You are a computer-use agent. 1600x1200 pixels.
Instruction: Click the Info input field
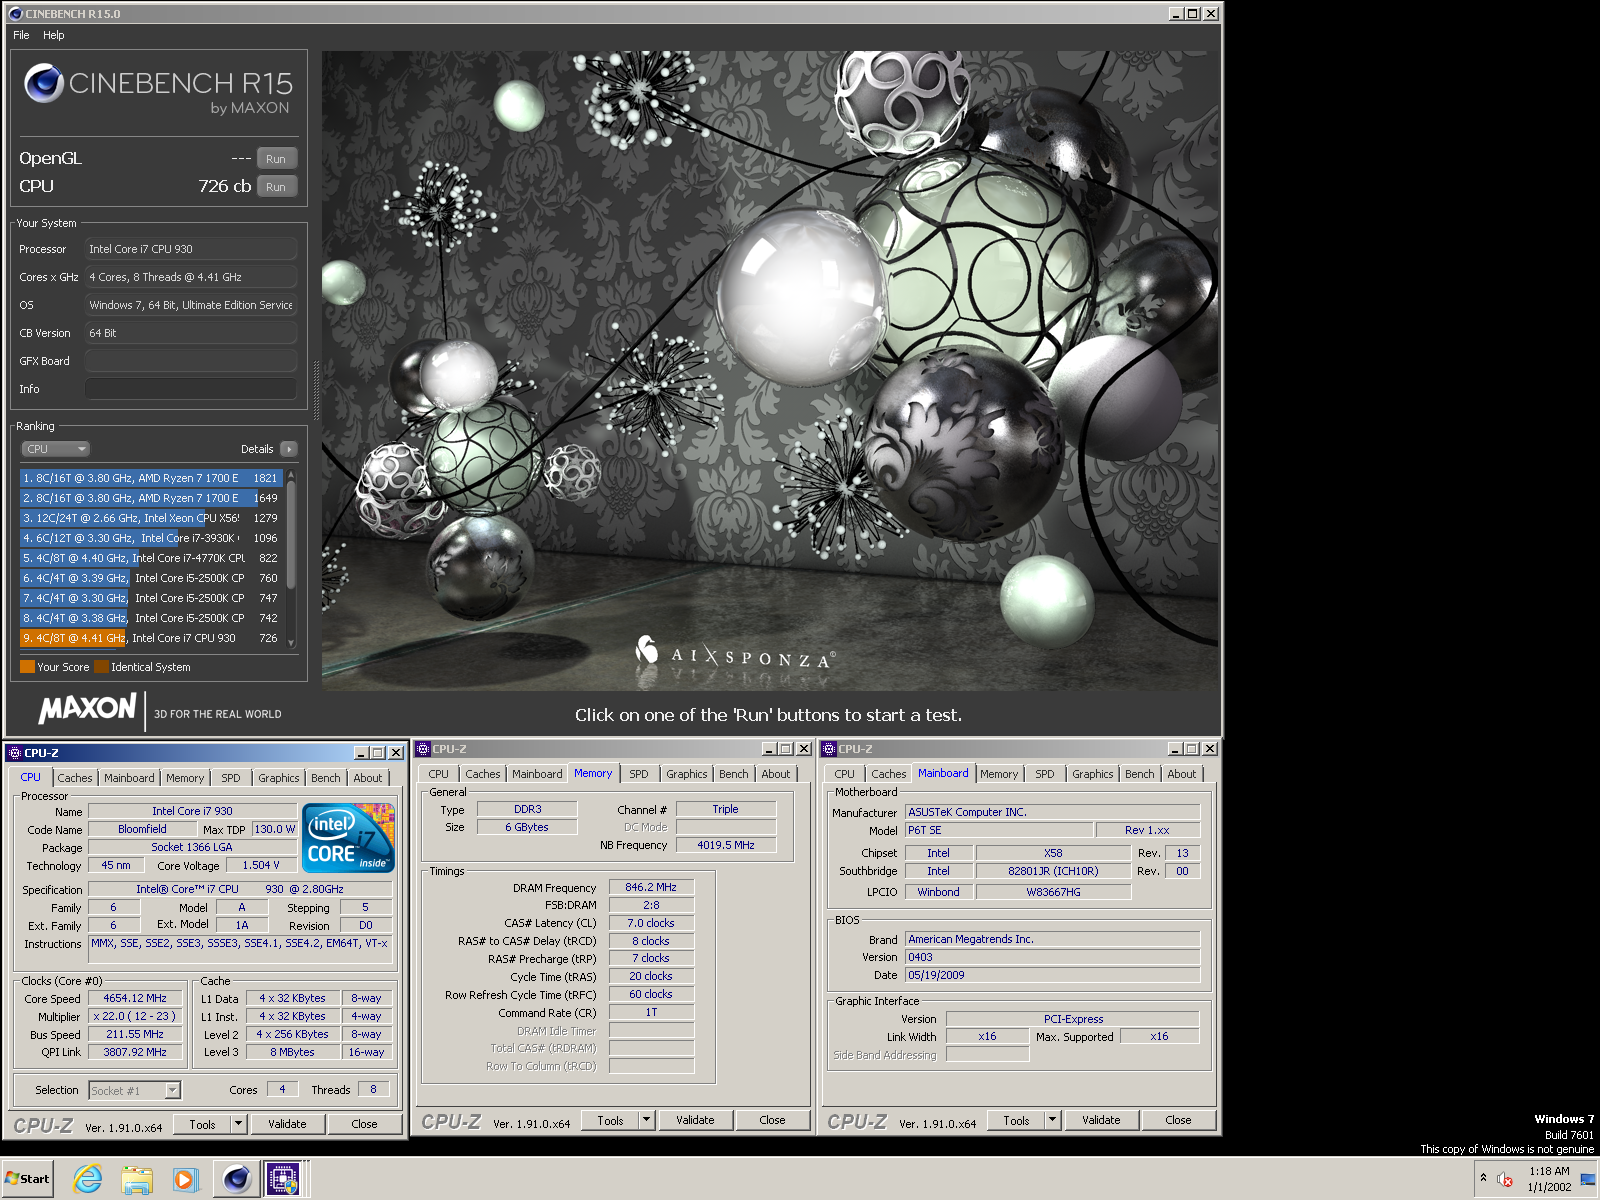pyautogui.click(x=191, y=389)
